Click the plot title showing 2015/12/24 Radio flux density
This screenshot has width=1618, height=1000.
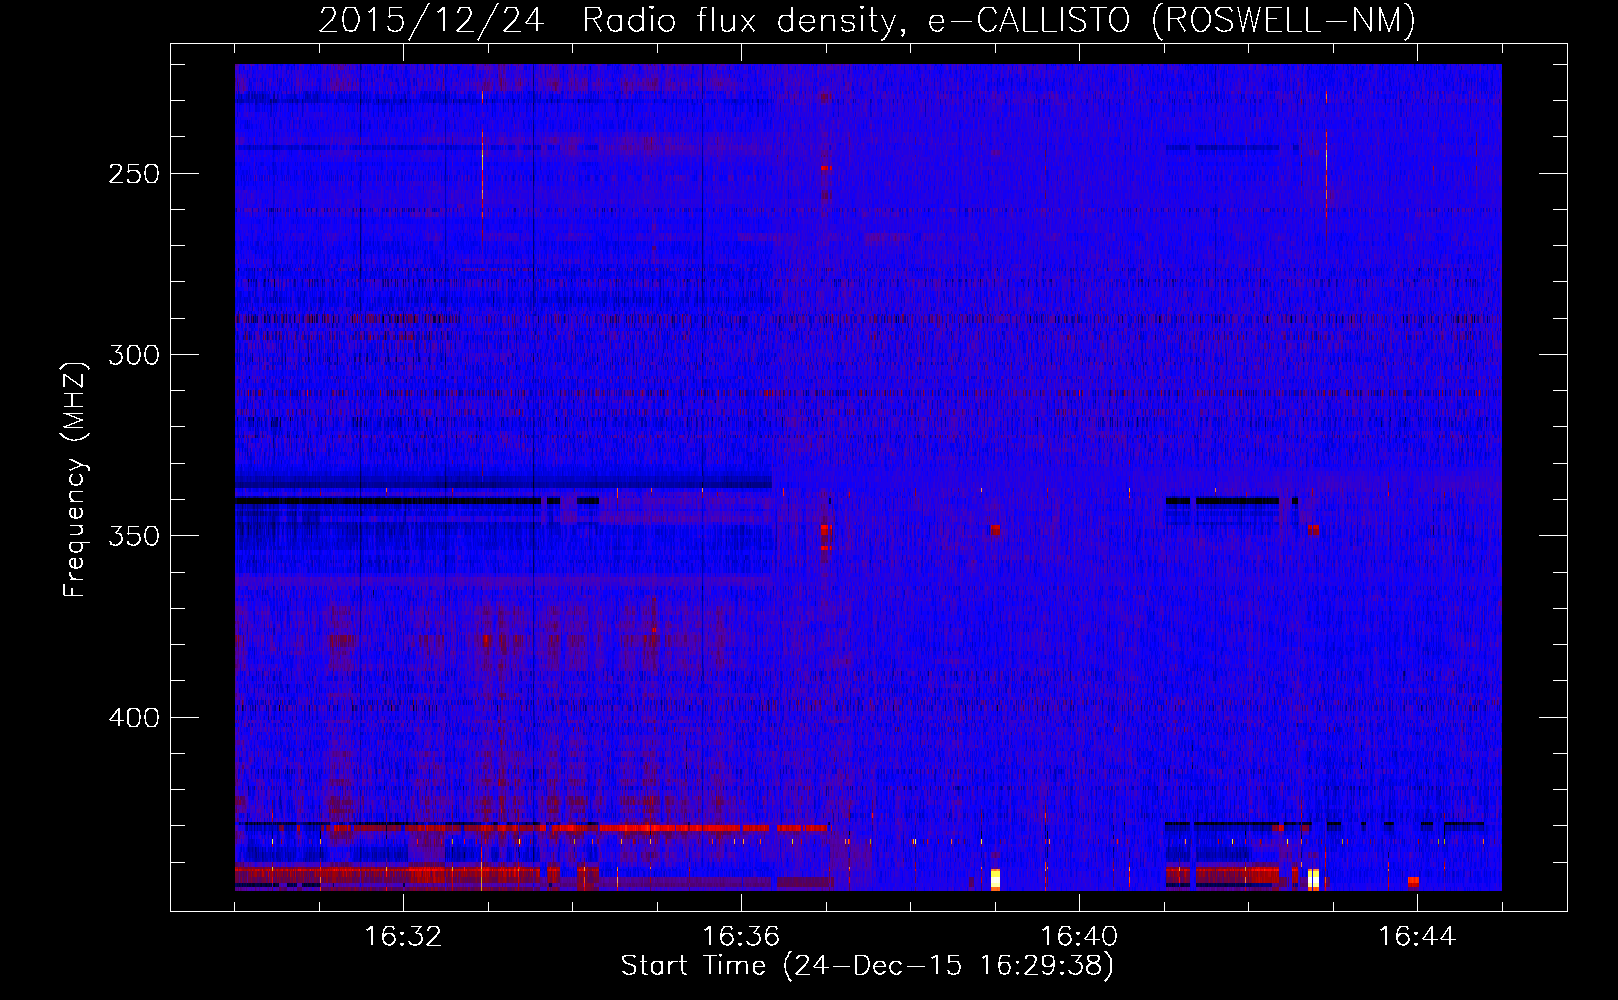(867, 20)
